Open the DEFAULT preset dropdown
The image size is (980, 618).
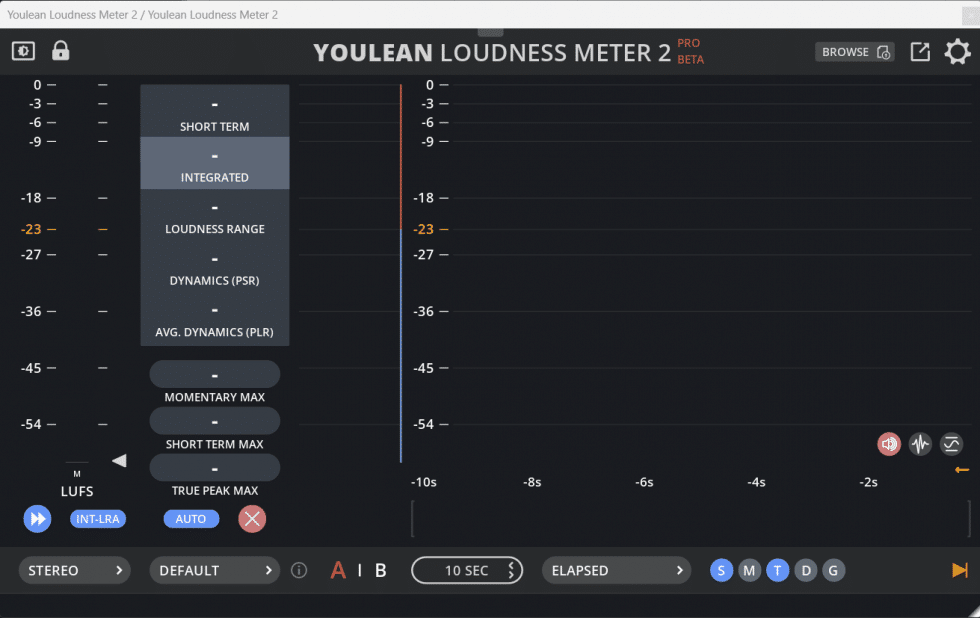(214, 571)
